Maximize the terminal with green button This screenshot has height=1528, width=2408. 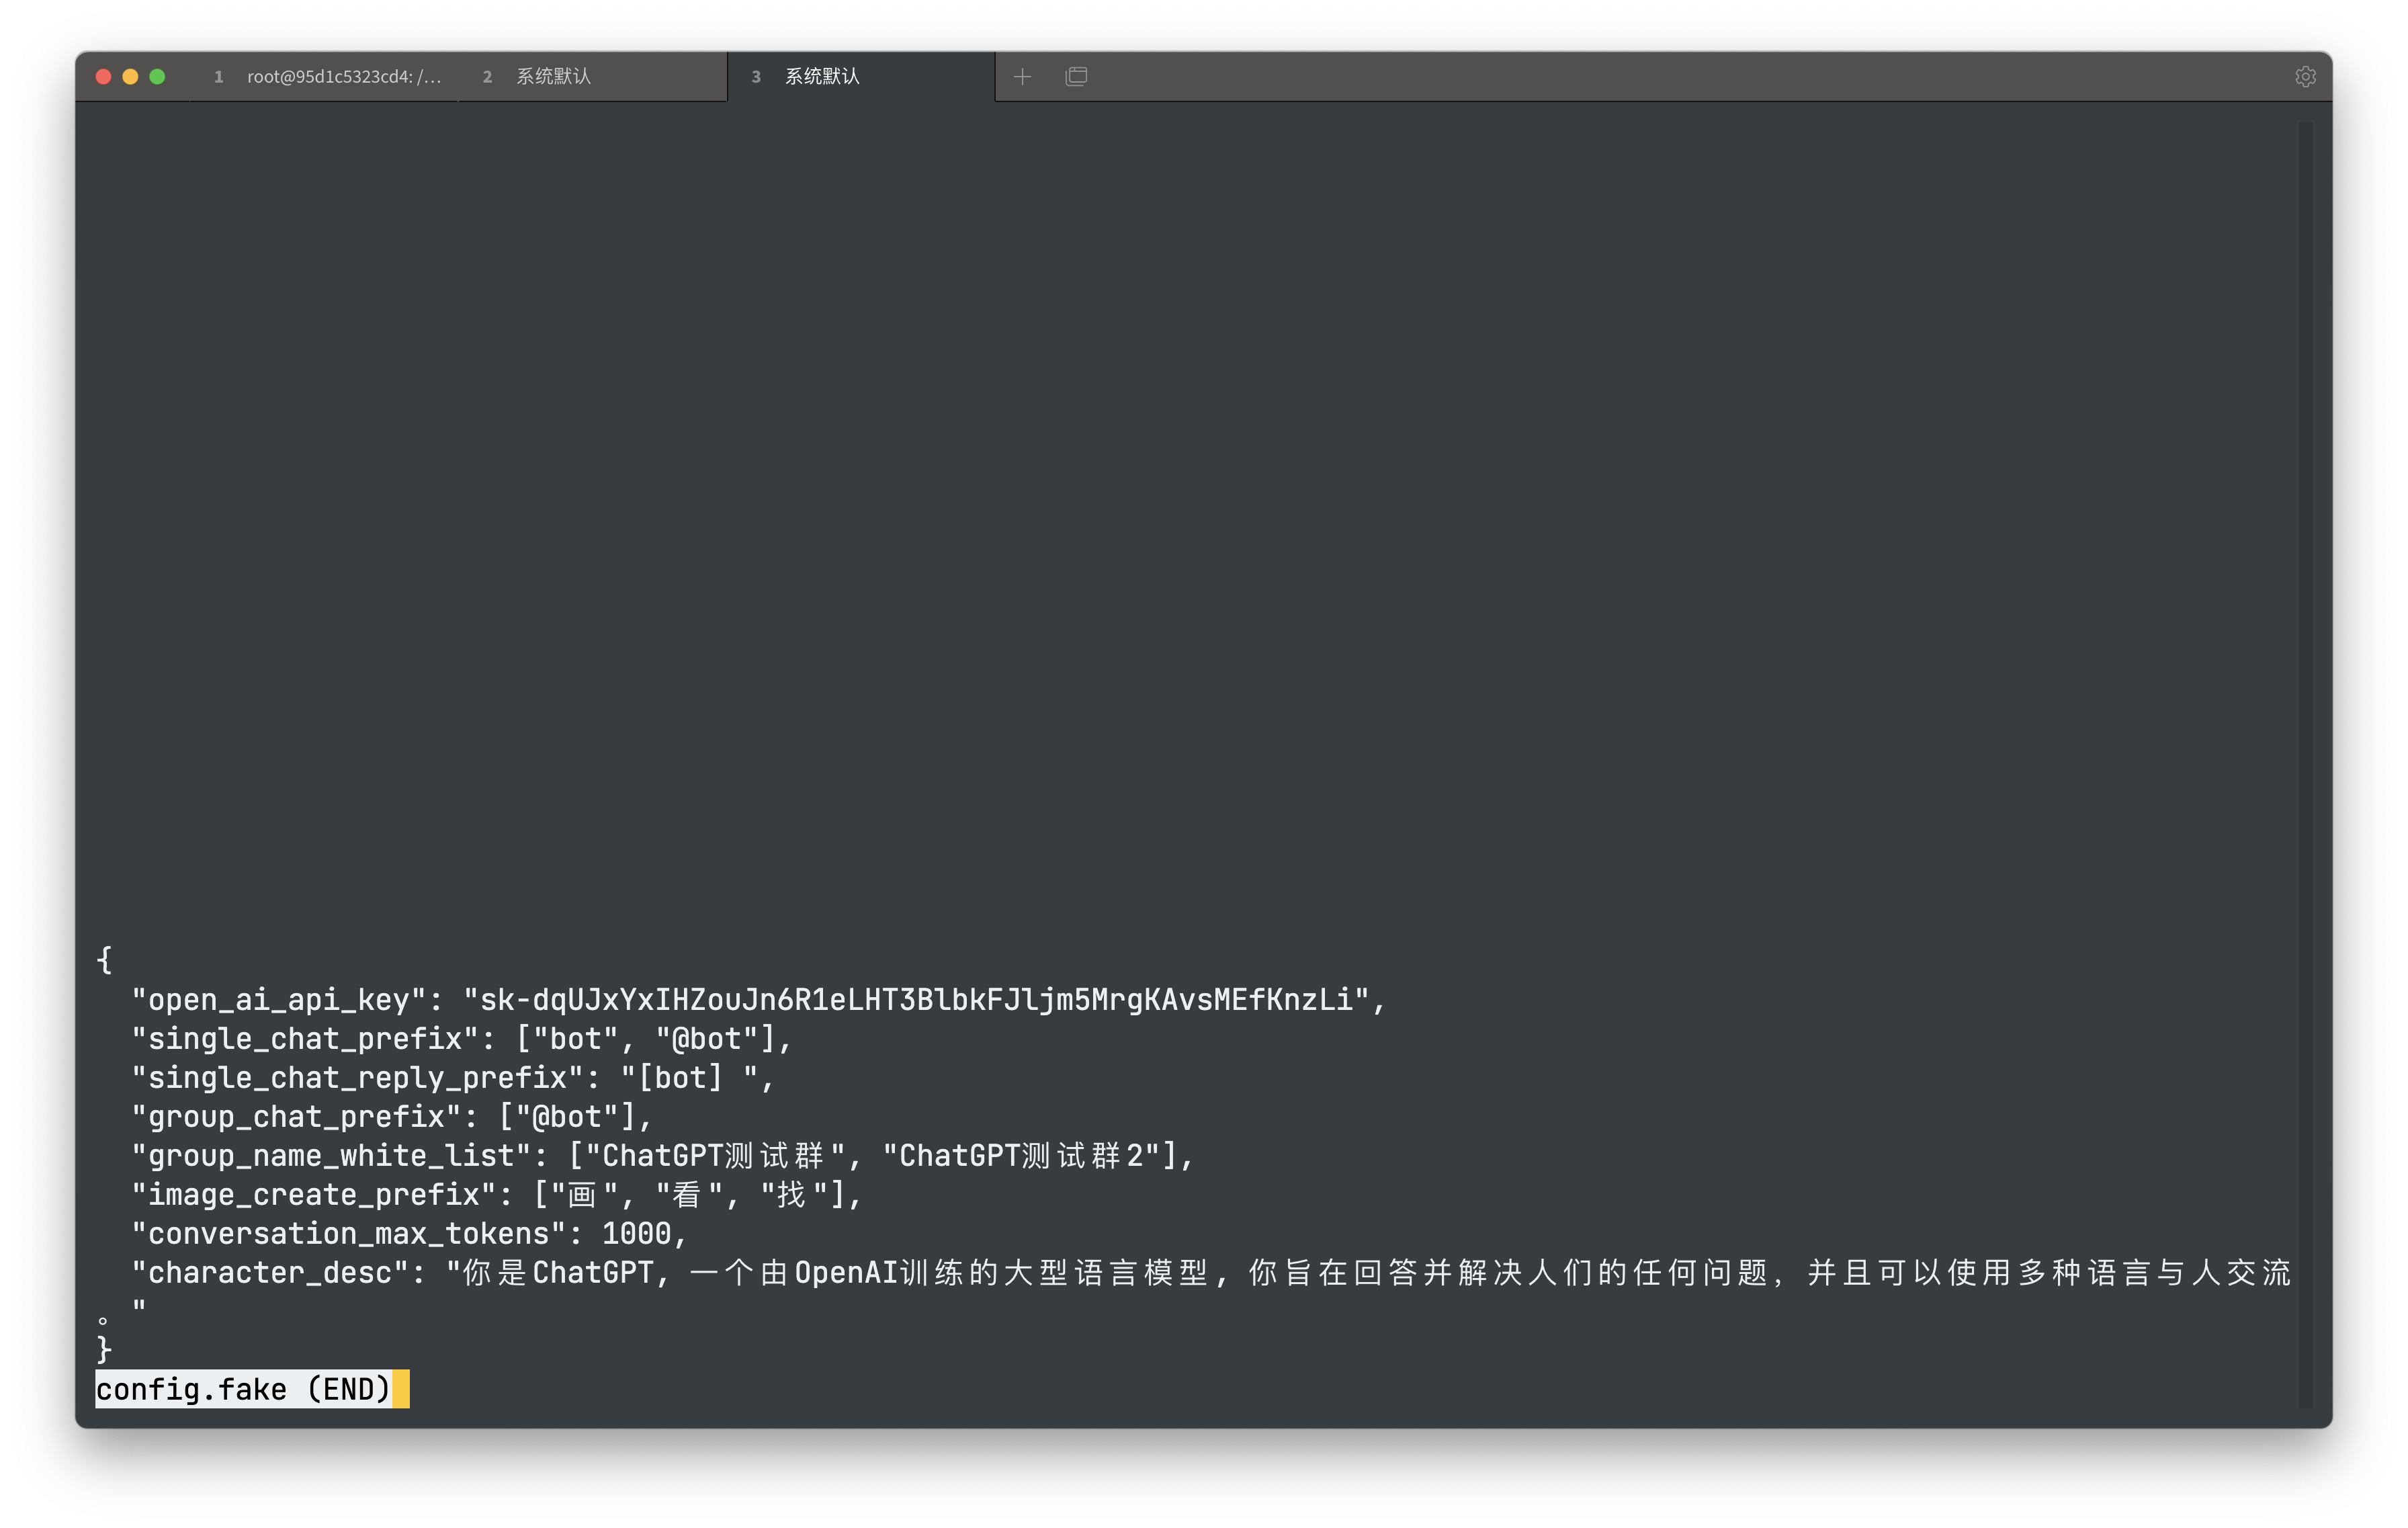pyautogui.click(x=157, y=77)
